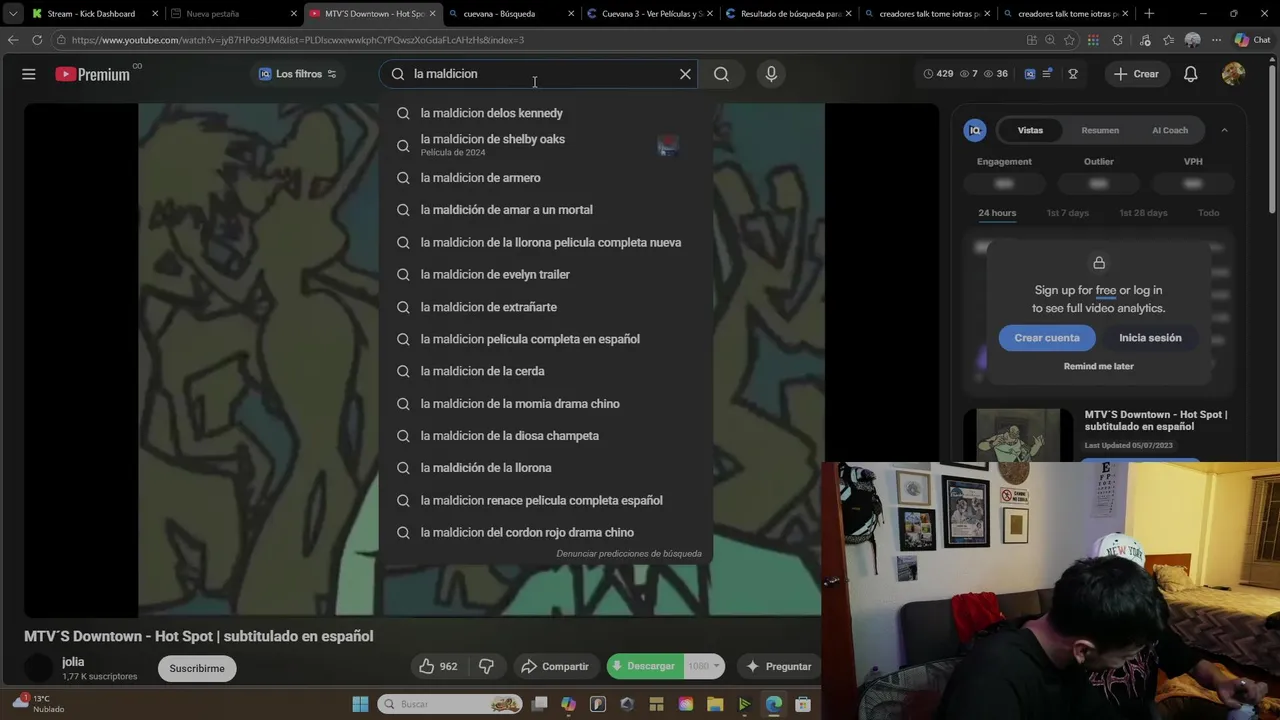Collapse the vidIQ panel chevron
This screenshot has height=720, width=1280.
click(1224, 130)
